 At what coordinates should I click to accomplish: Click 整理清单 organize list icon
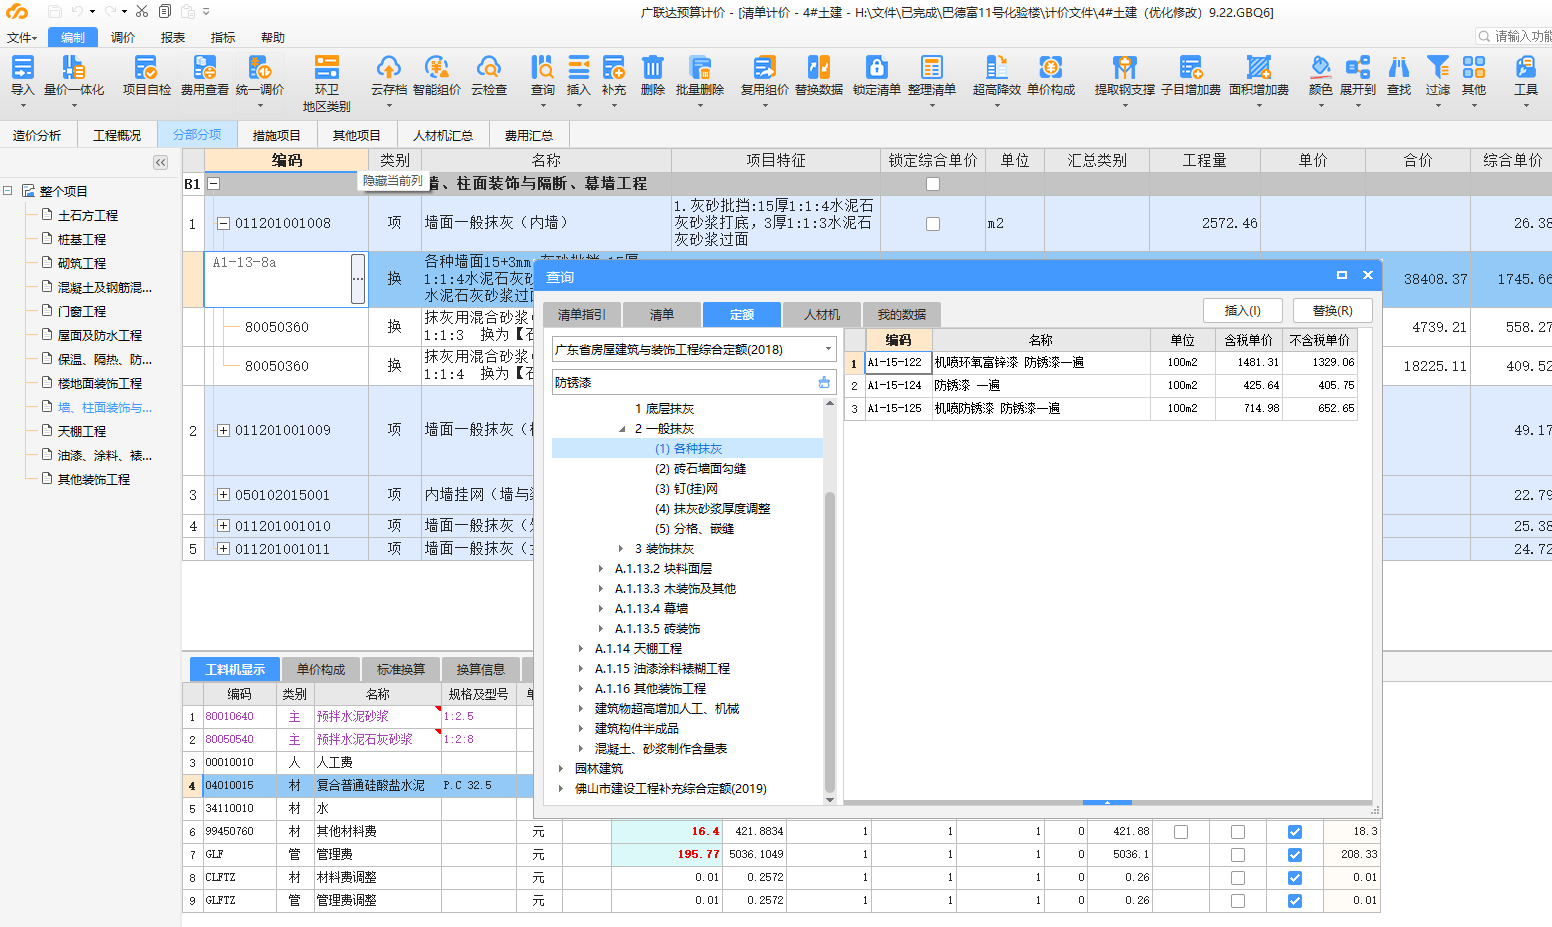(931, 68)
